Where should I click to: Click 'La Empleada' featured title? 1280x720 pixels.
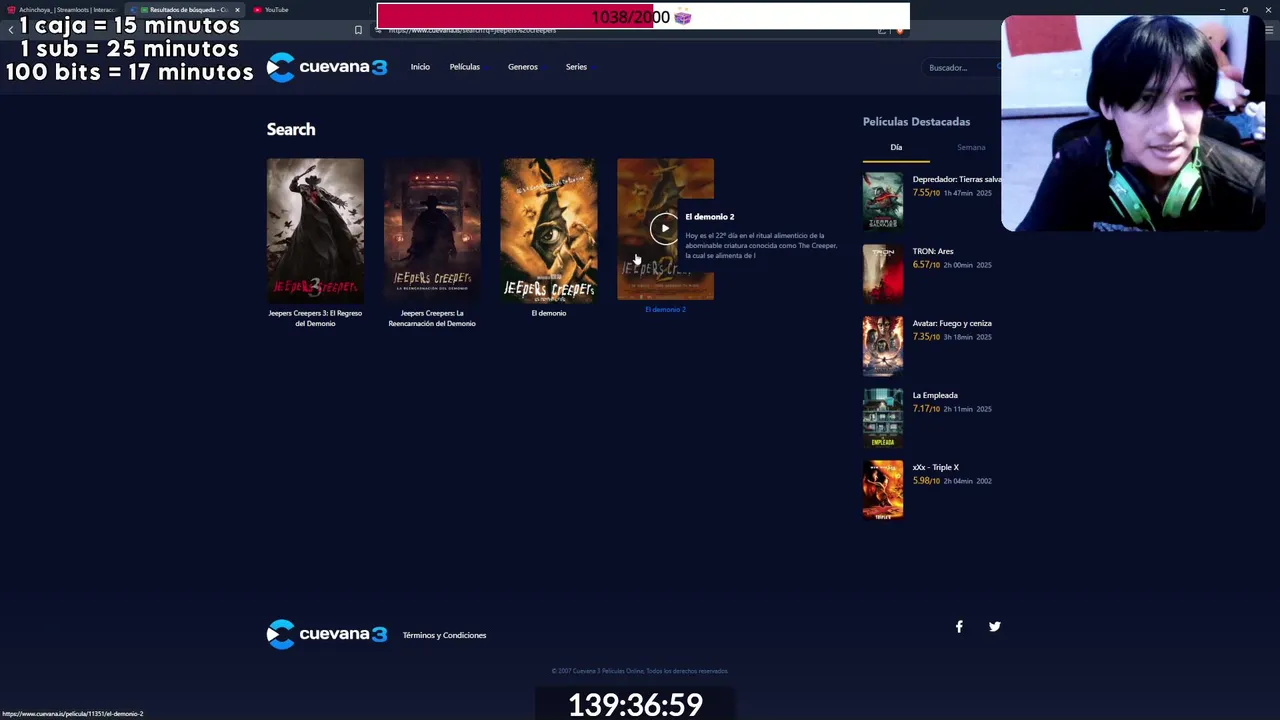[935, 395]
